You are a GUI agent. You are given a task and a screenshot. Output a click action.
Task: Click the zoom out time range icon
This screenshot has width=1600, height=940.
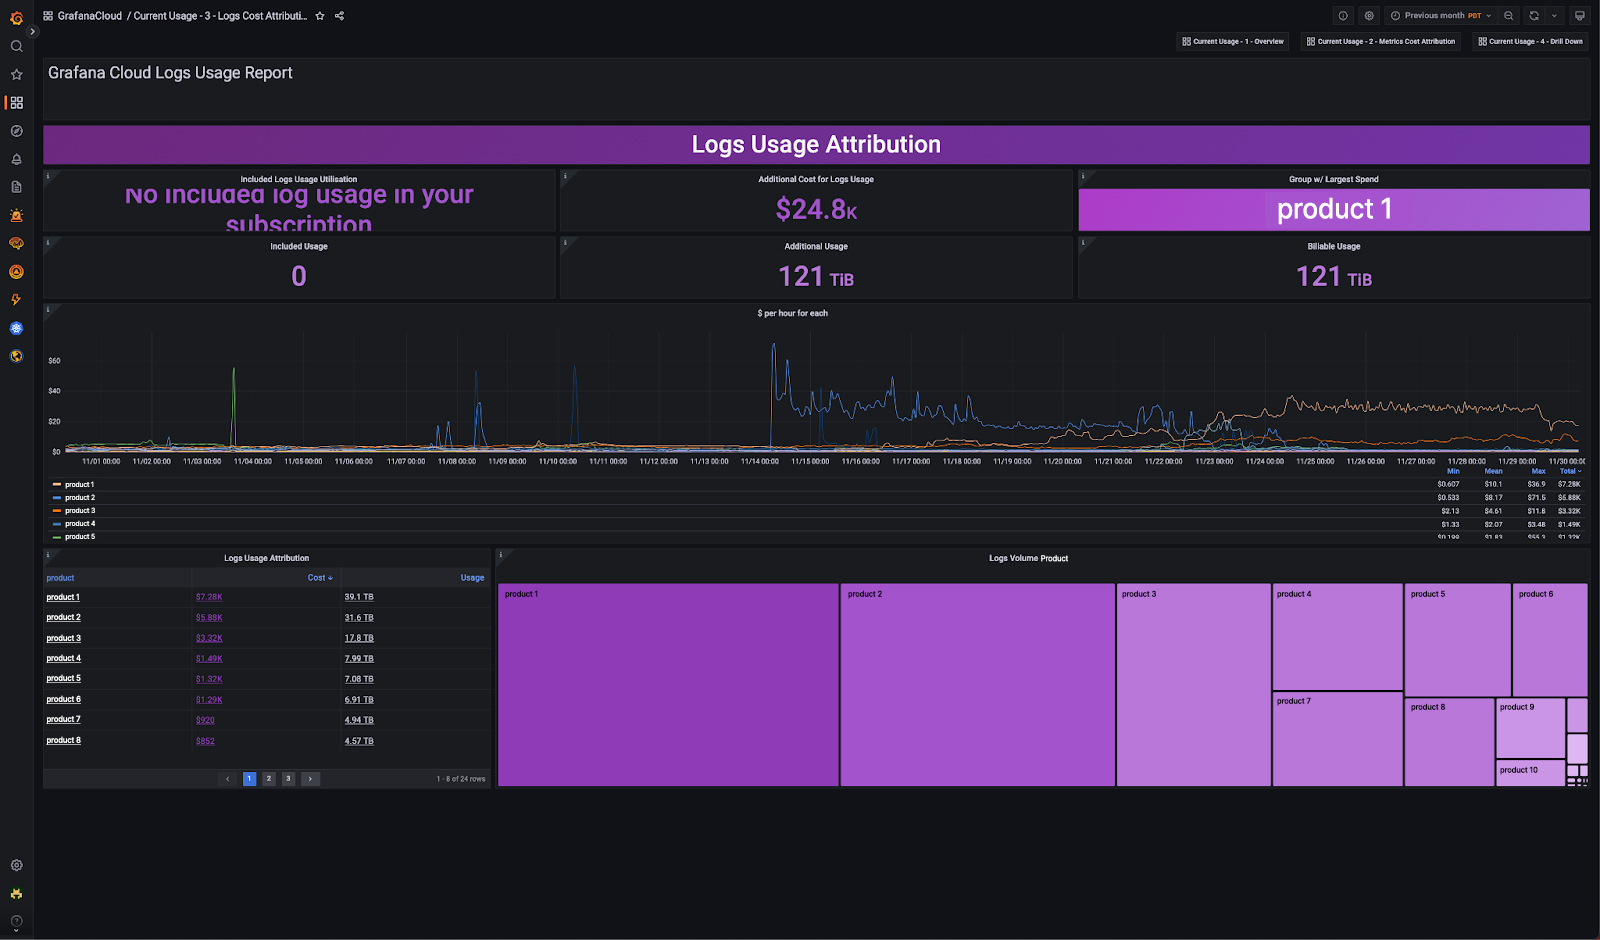(1509, 16)
